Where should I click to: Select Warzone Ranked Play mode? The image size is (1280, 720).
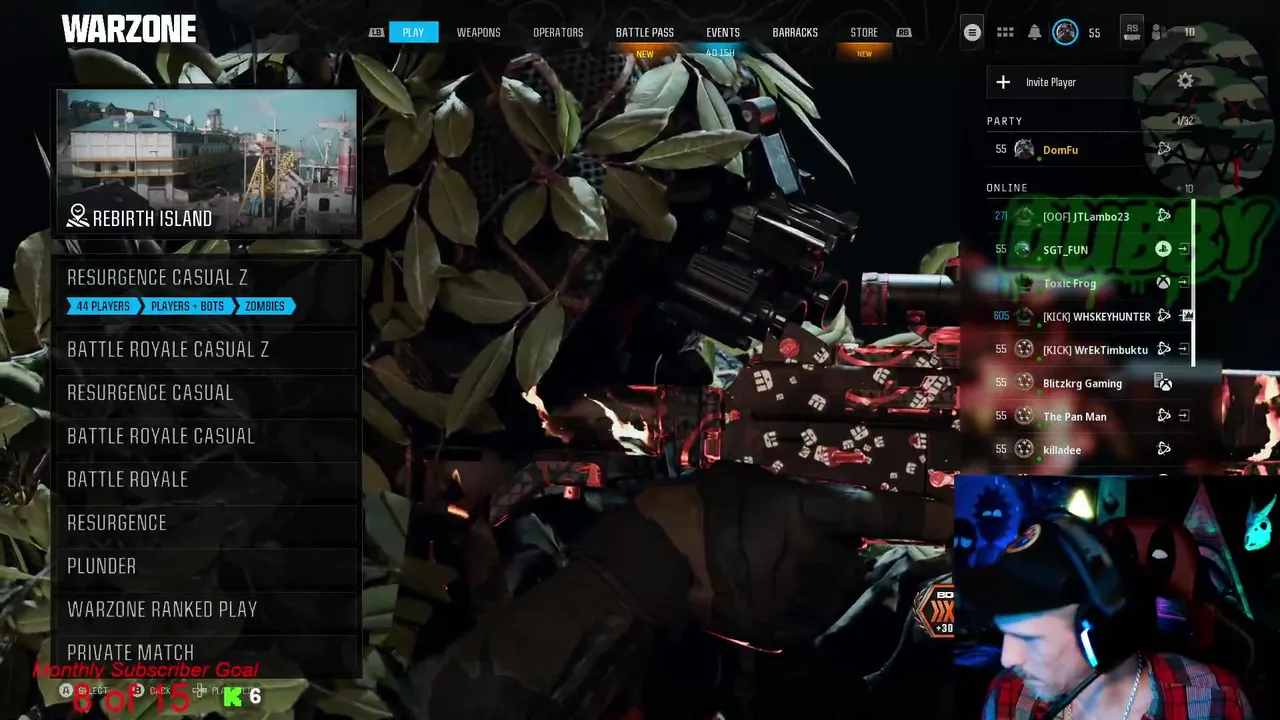[x=206, y=609]
